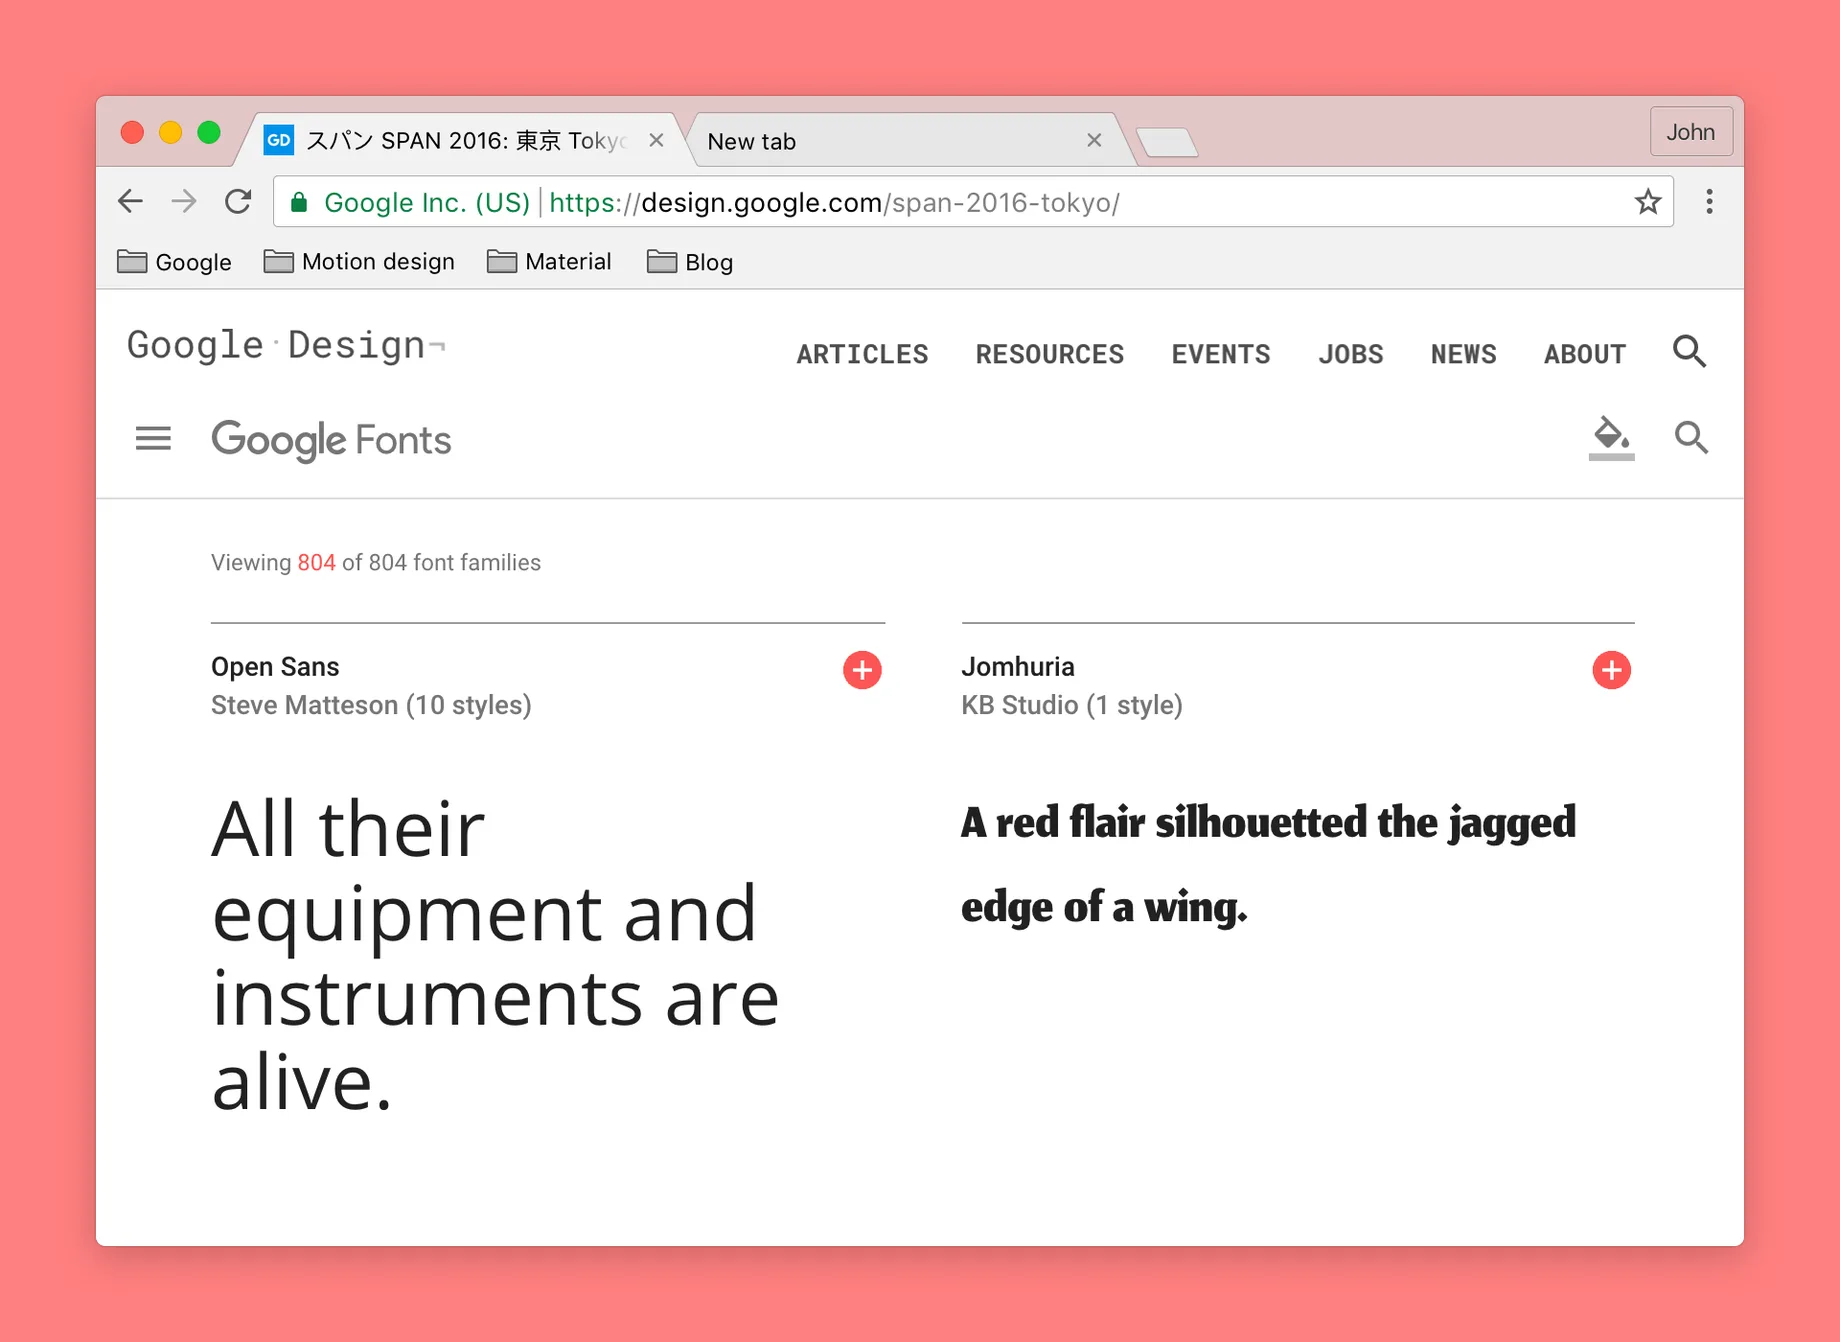Open Google Fonts search
1840x1342 pixels.
click(x=1692, y=438)
